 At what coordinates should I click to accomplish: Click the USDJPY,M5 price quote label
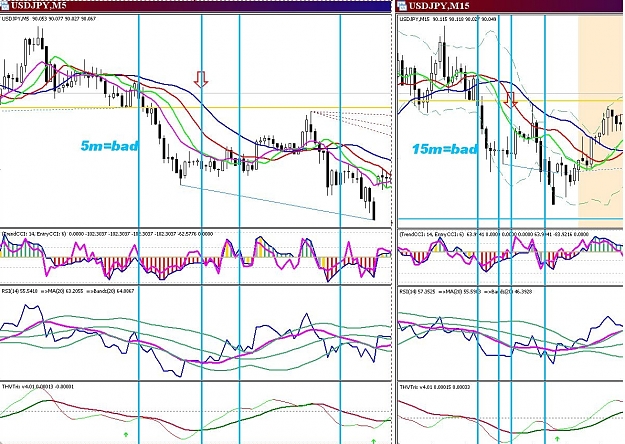click(49, 18)
